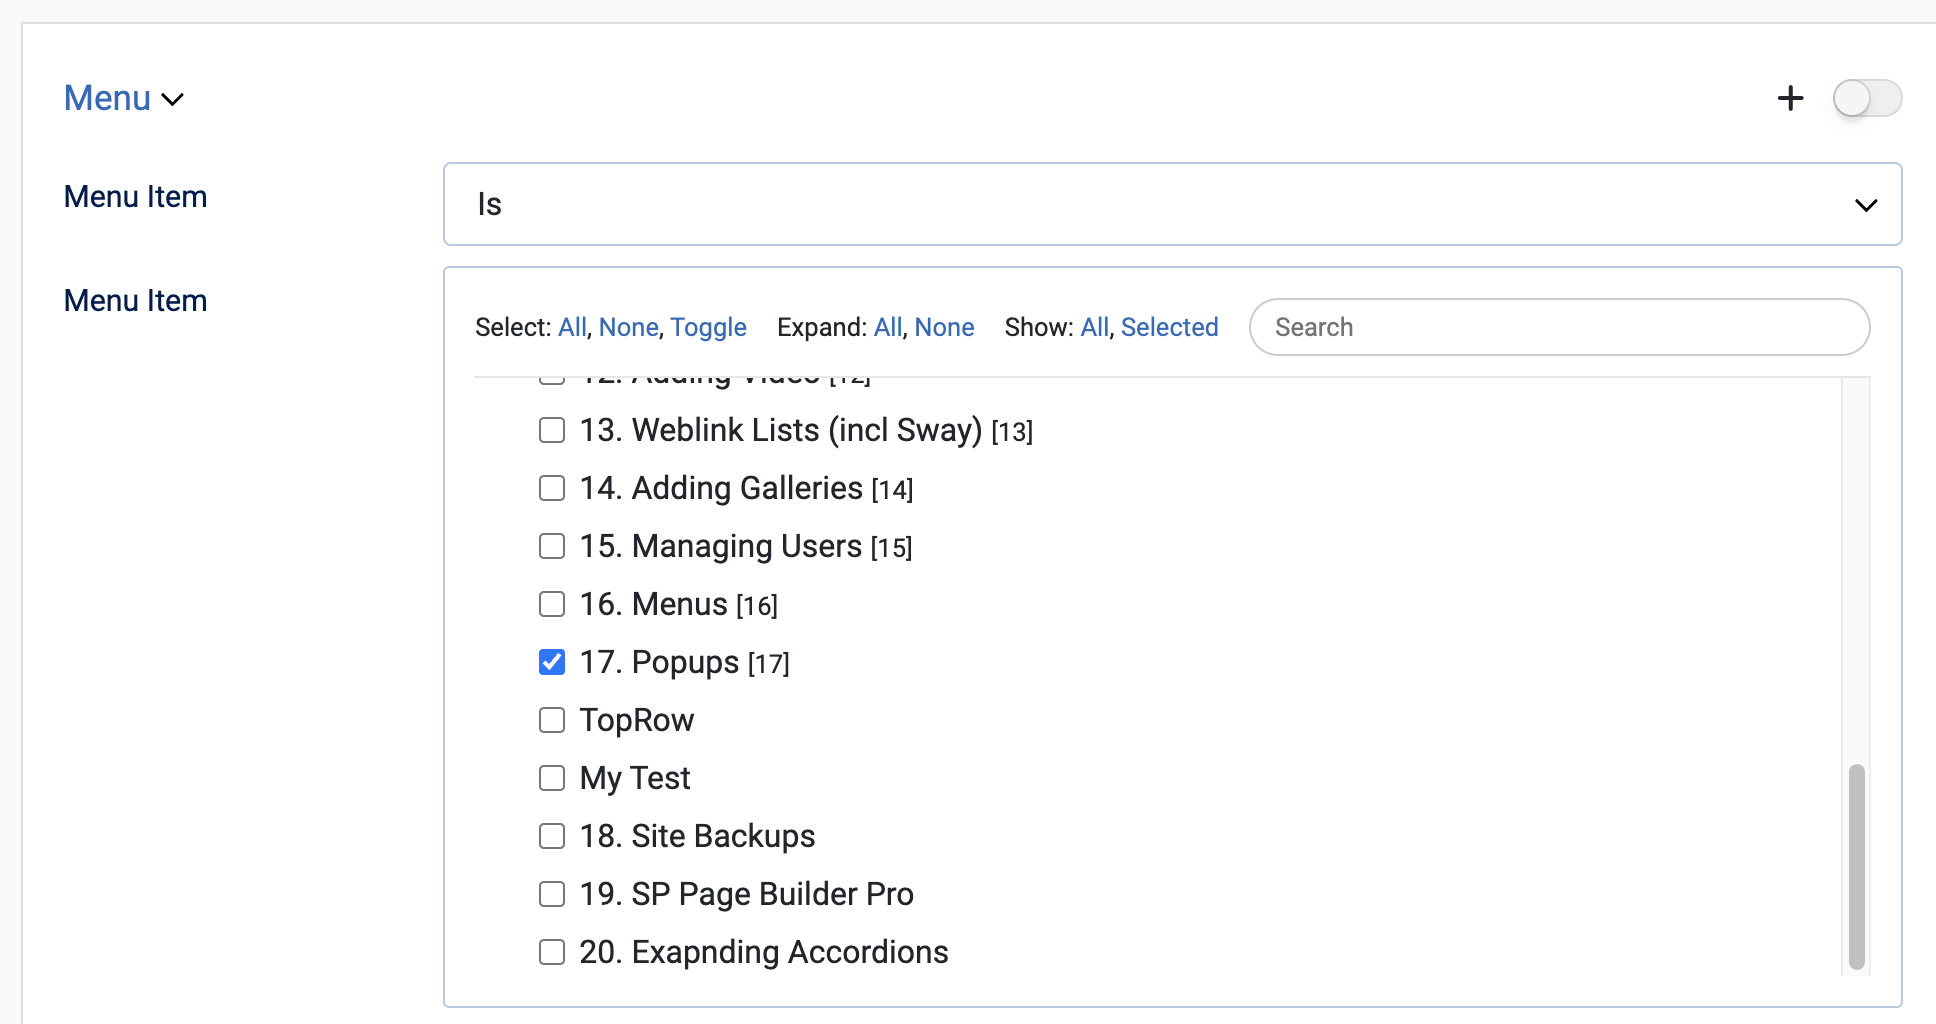
Task: Check 19. SP Page Builder Pro
Action: coord(552,894)
